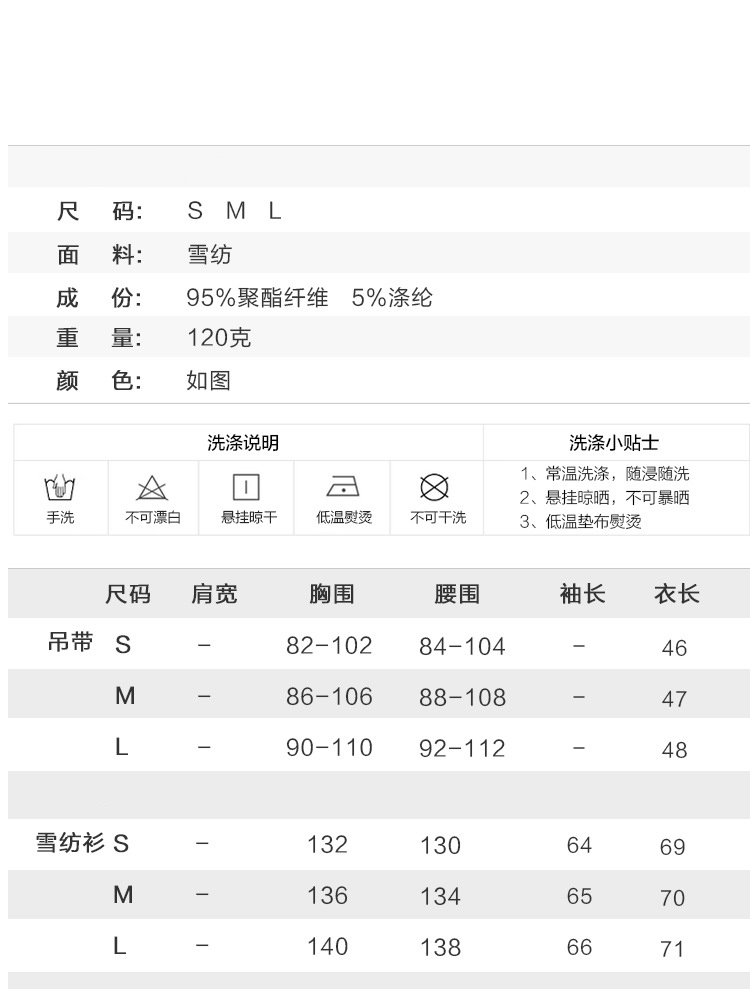Click the 洗涤说明 header
Viewport: 750px width, 989px height.
tap(243, 443)
